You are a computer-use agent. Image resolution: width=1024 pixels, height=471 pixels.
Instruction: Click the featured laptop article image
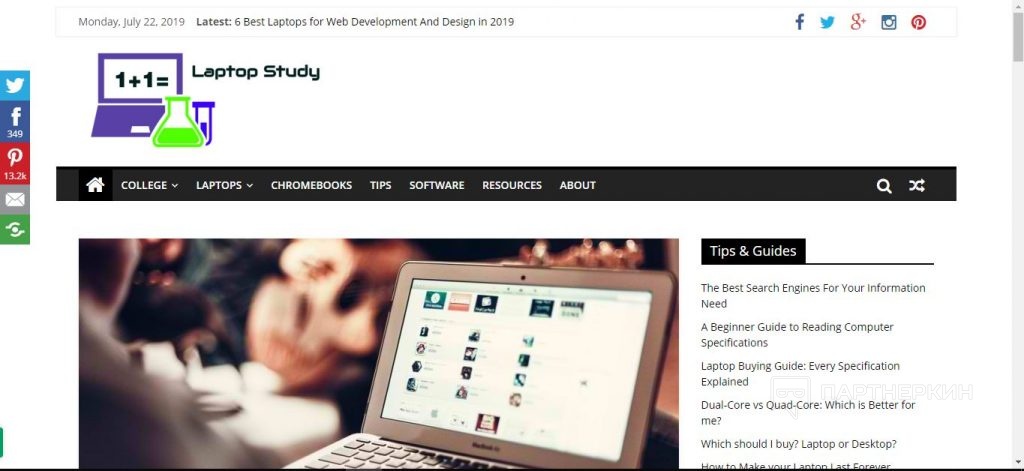pyautogui.click(x=379, y=353)
